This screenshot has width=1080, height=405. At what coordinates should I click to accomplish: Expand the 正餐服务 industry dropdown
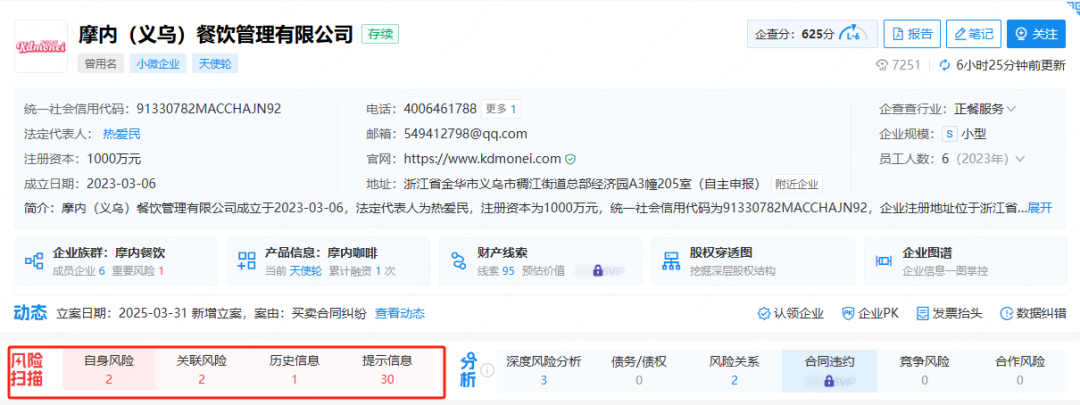coord(984,108)
